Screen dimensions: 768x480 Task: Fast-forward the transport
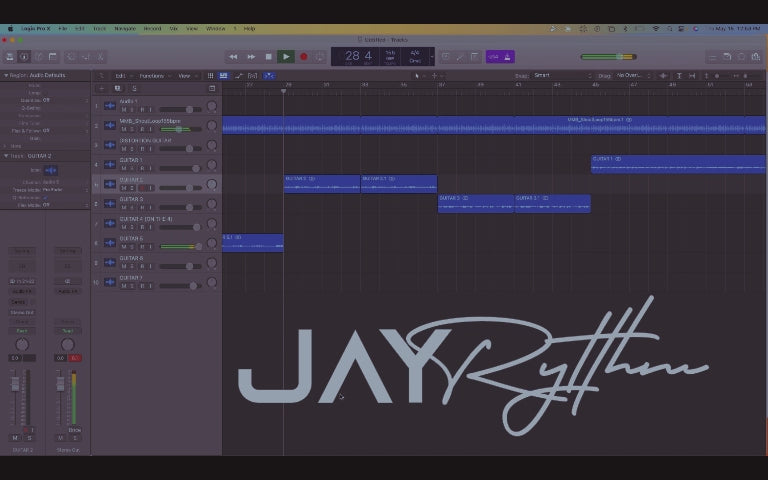tap(251, 57)
